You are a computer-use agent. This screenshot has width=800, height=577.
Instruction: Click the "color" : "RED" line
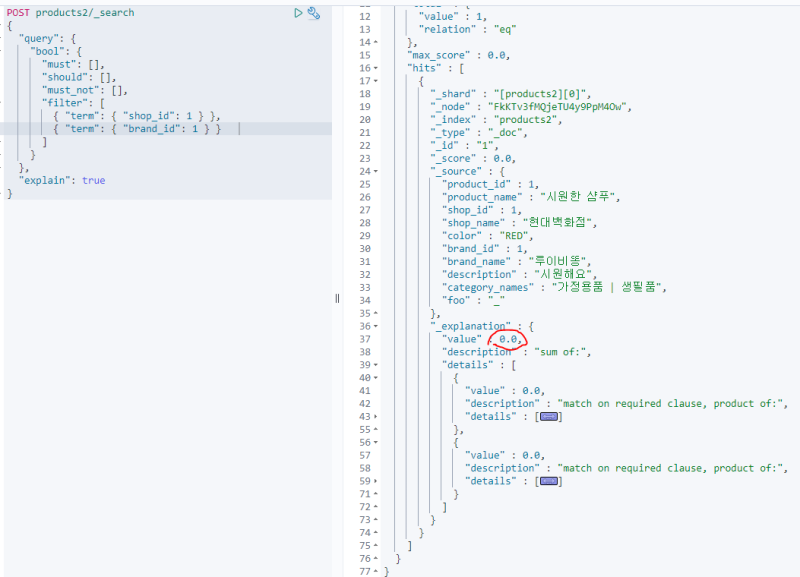487,236
